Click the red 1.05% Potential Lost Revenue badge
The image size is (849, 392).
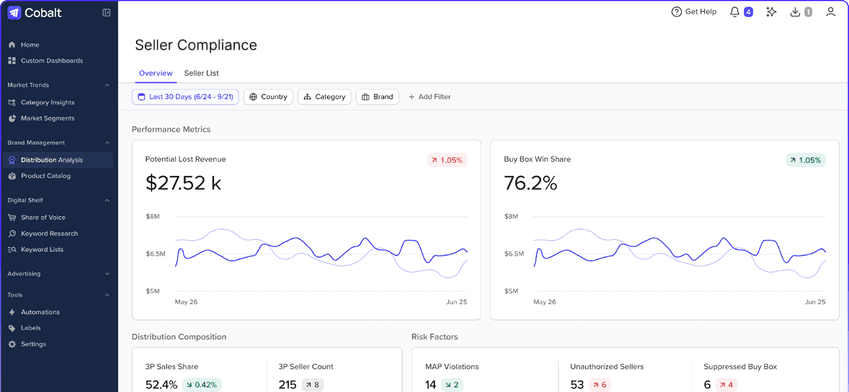tap(447, 160)
